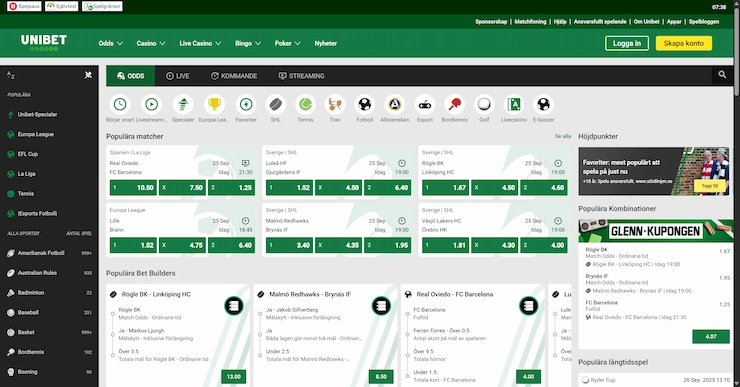This screenshot has height=387, width=740.
Task: Open the Sponsorskap link
Action: tap(491, 21)
